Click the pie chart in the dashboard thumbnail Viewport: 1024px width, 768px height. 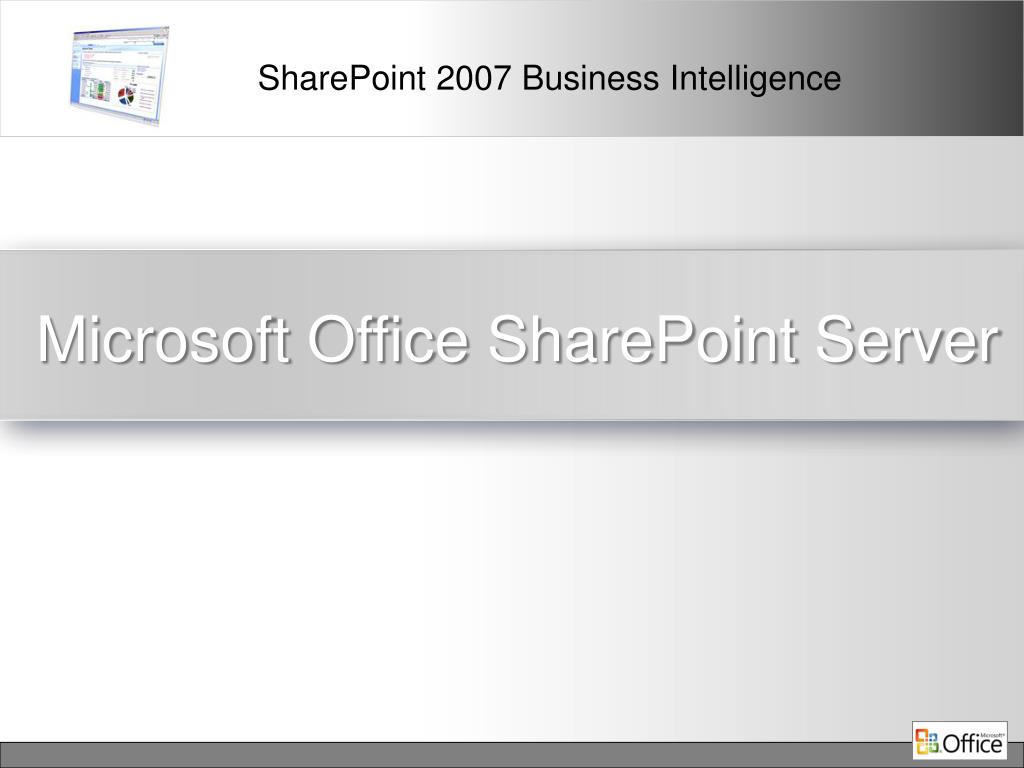(125, 96)
